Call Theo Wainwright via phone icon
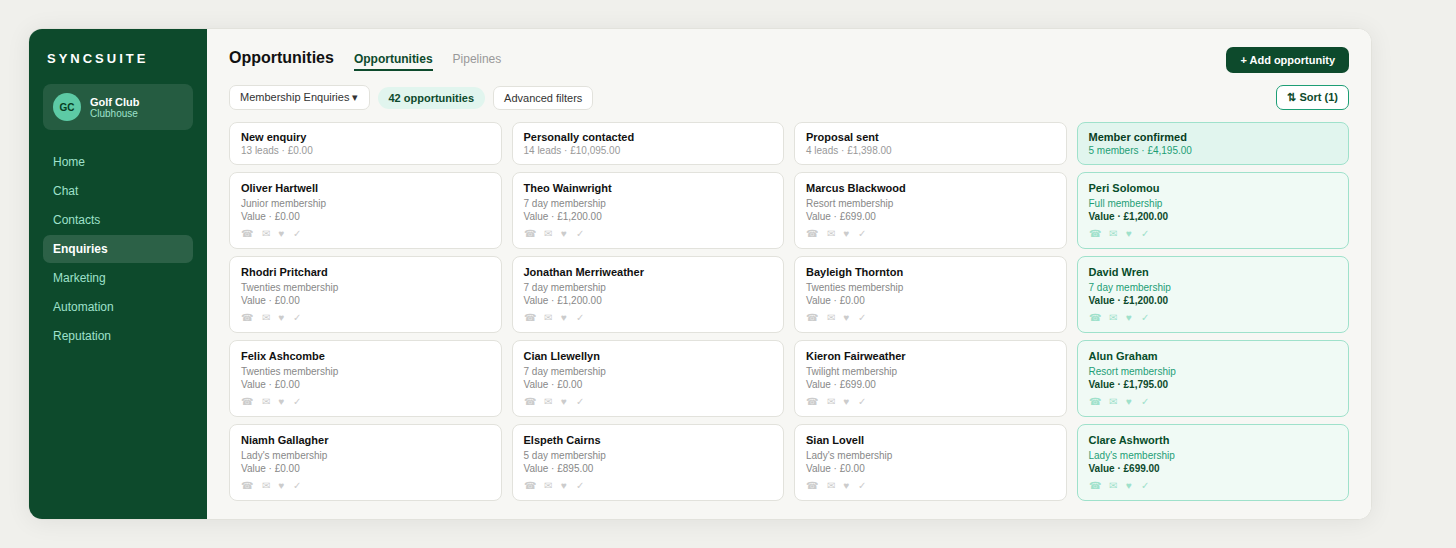1456x548 pixels. pos(530,233)
